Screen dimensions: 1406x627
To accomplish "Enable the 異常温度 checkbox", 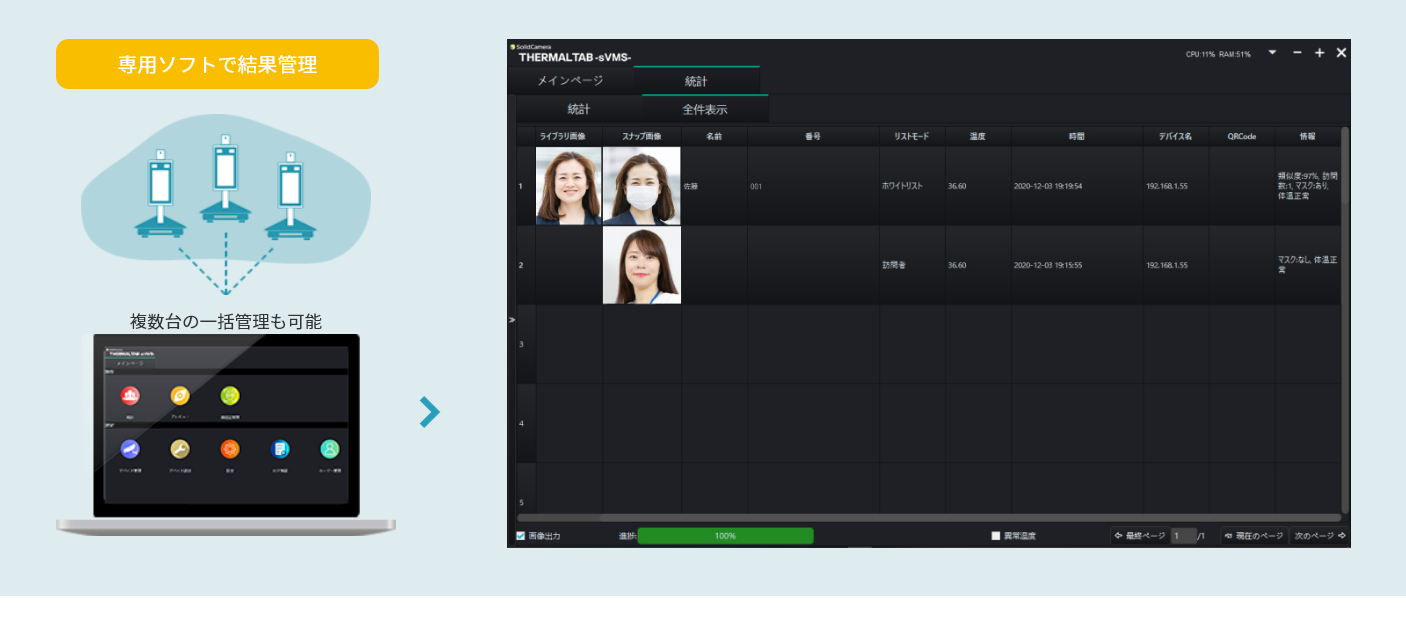I will [996, 536].
